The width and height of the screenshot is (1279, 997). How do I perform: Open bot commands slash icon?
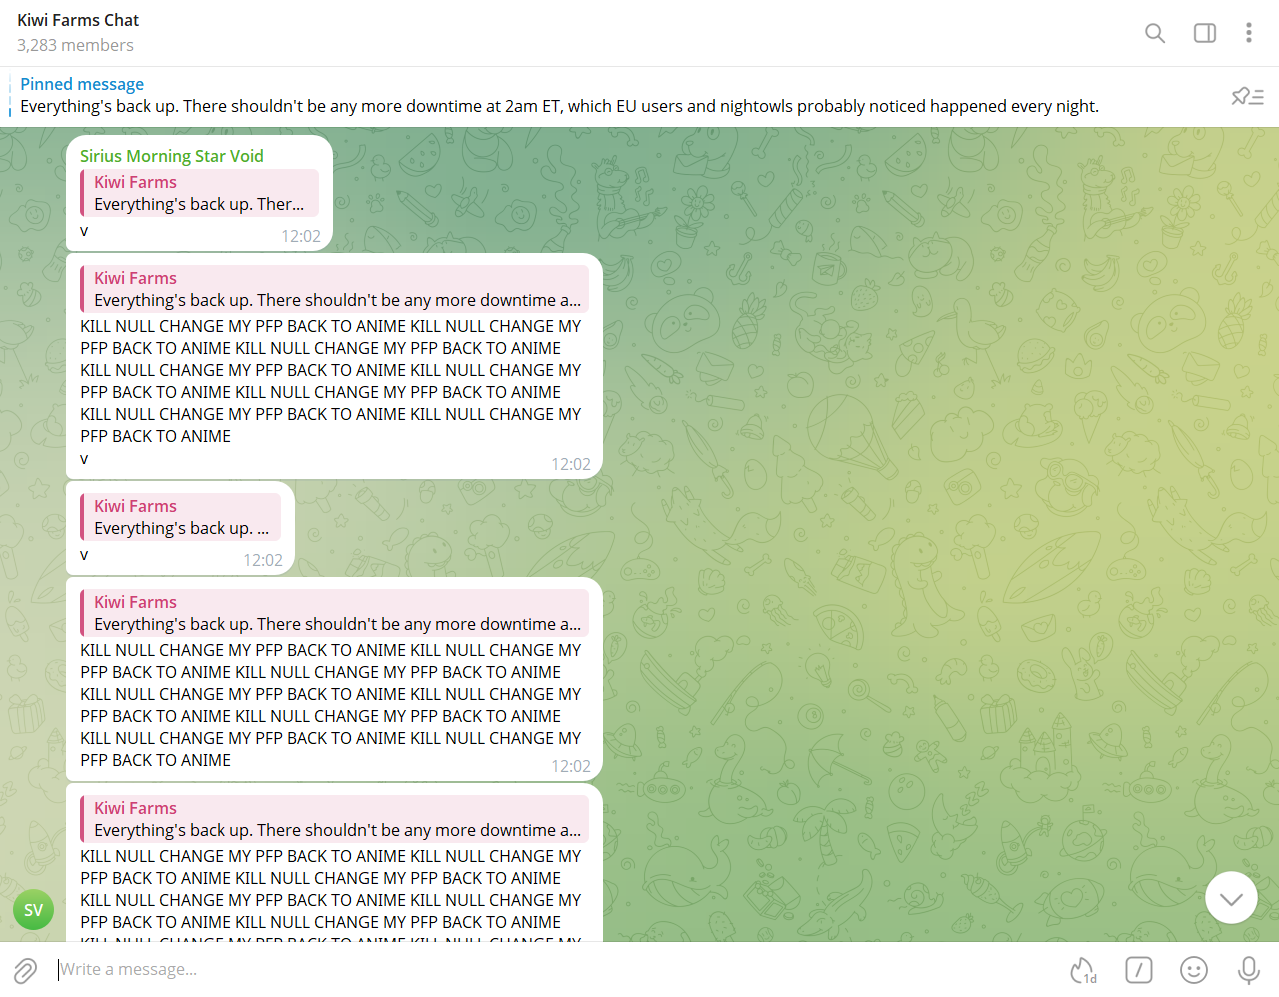[1138, 970]
